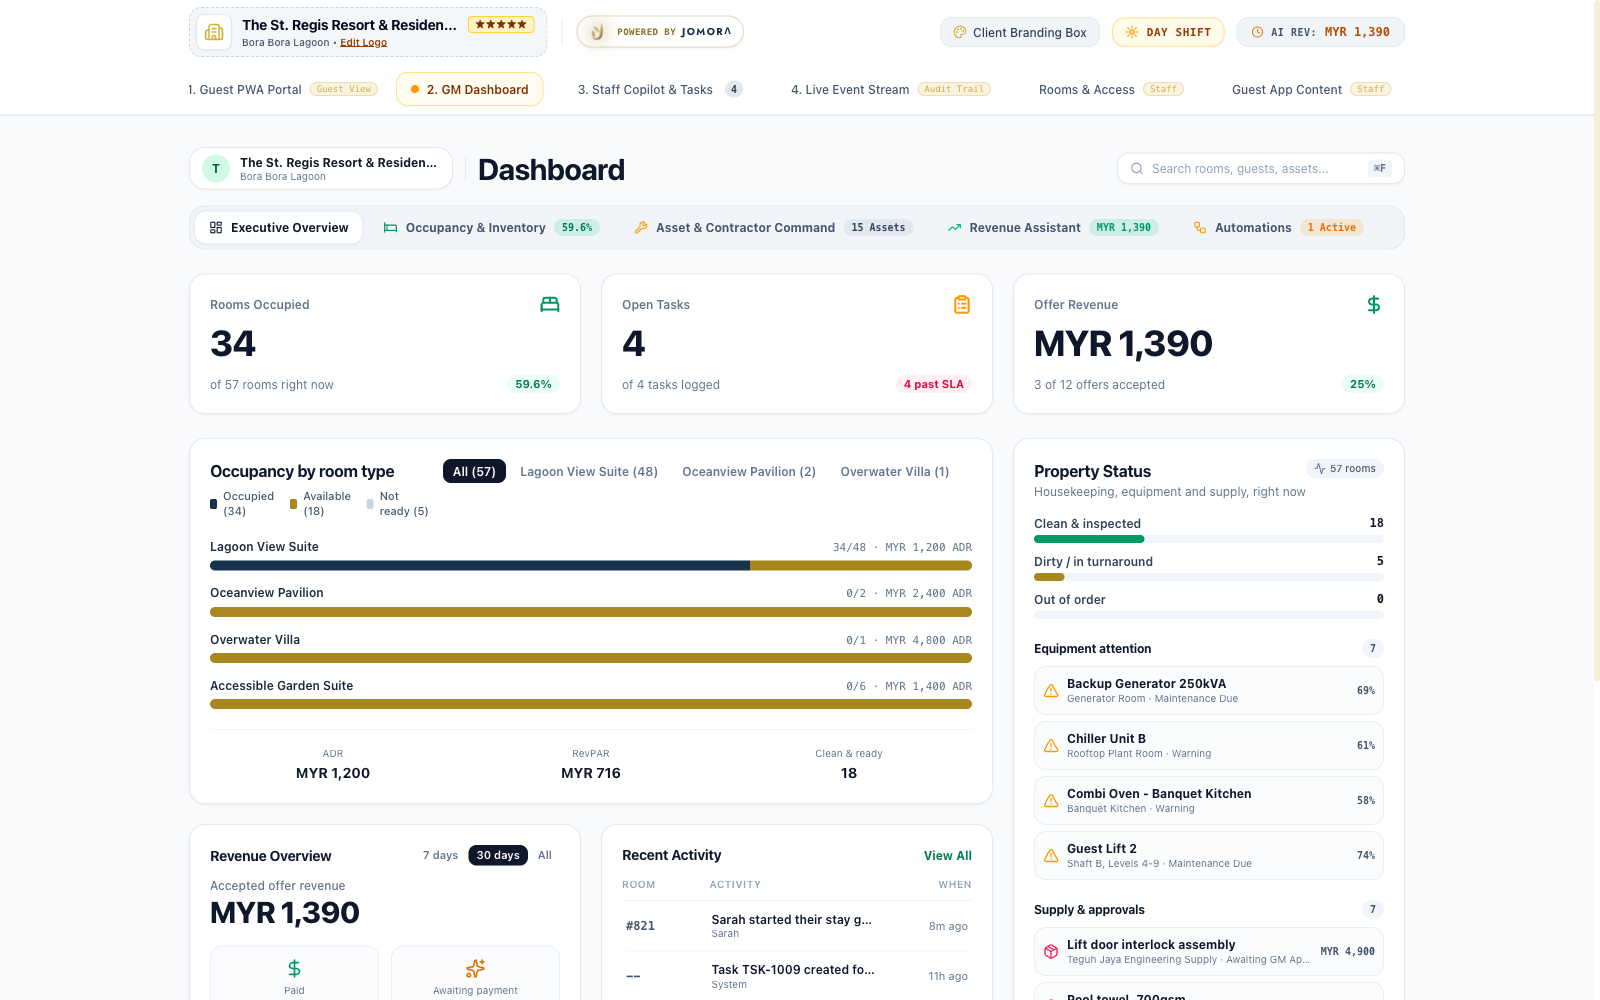This screenshot has height=1000, width=1600.
Task: Click the five-star rating badge
Action: point(501,24)
